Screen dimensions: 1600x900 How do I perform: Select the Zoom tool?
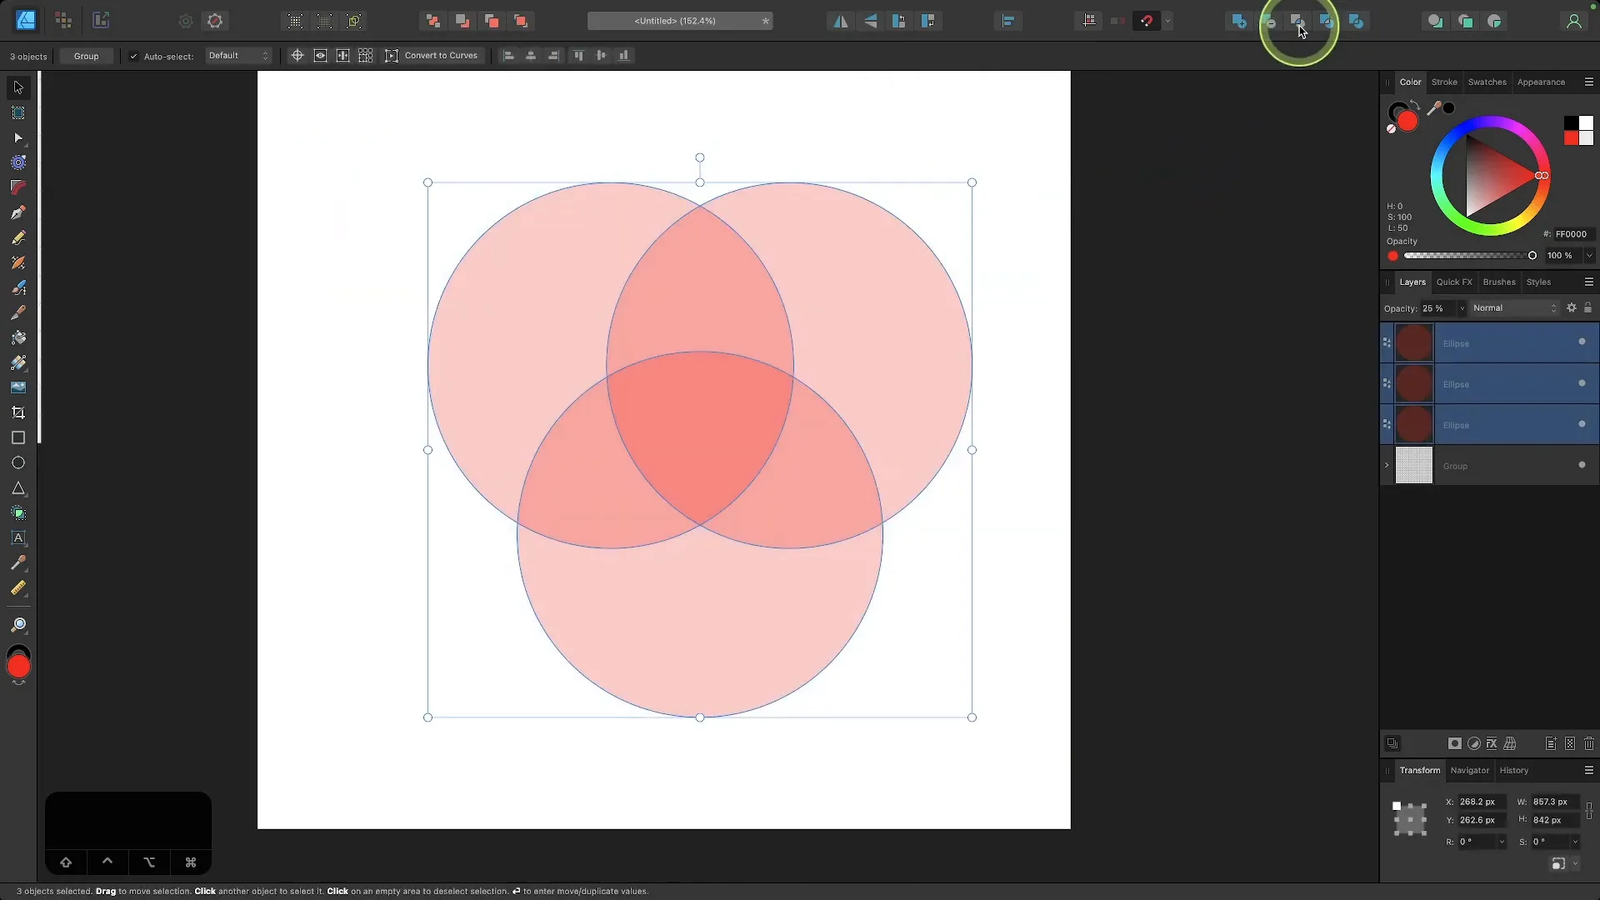coord(18,625)
